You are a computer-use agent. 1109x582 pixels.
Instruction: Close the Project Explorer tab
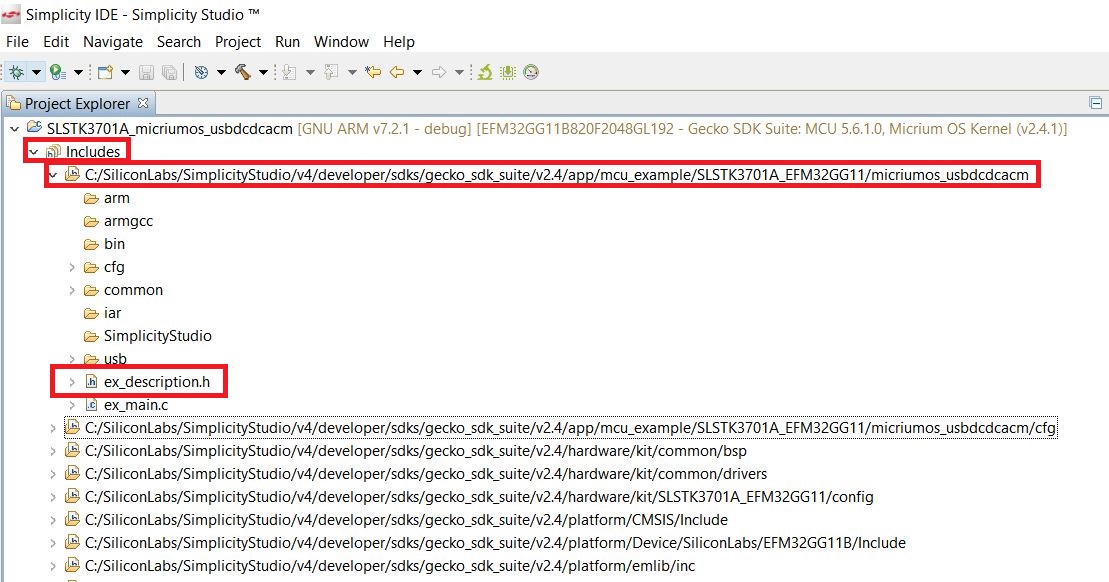(142, 103)
